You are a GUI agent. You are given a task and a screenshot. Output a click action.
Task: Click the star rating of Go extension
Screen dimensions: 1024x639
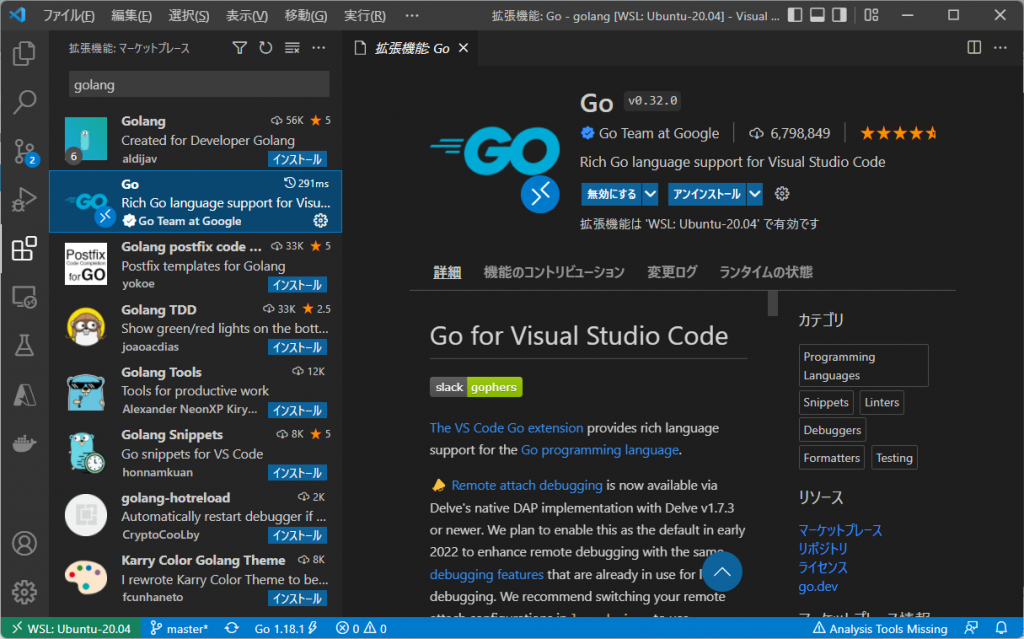click(x=899, y=133)
